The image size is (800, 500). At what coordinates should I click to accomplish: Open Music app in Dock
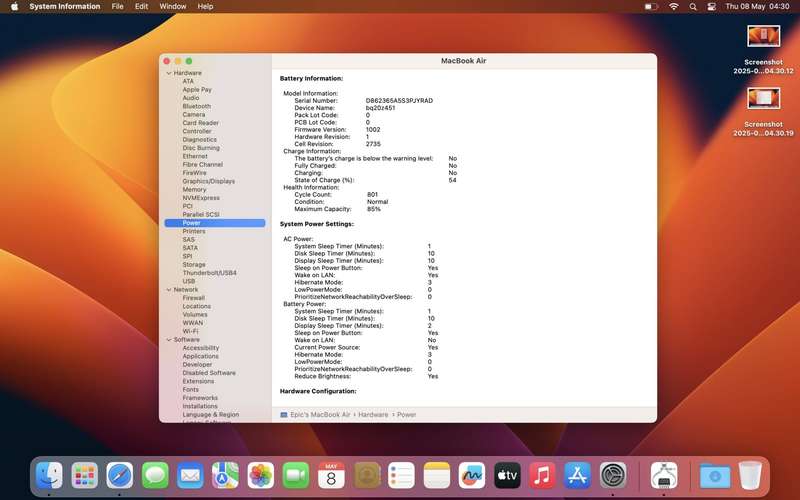click(x=542, y=476)
